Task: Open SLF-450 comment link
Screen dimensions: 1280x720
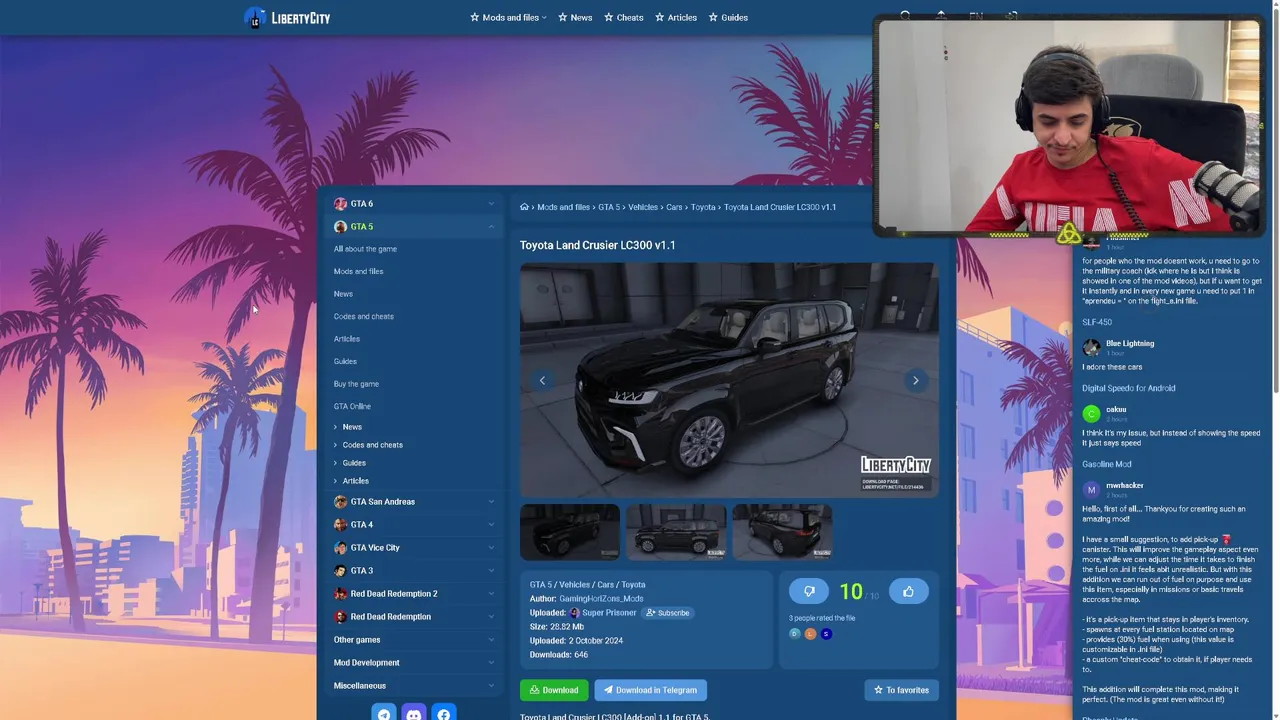Action: 1097,322
